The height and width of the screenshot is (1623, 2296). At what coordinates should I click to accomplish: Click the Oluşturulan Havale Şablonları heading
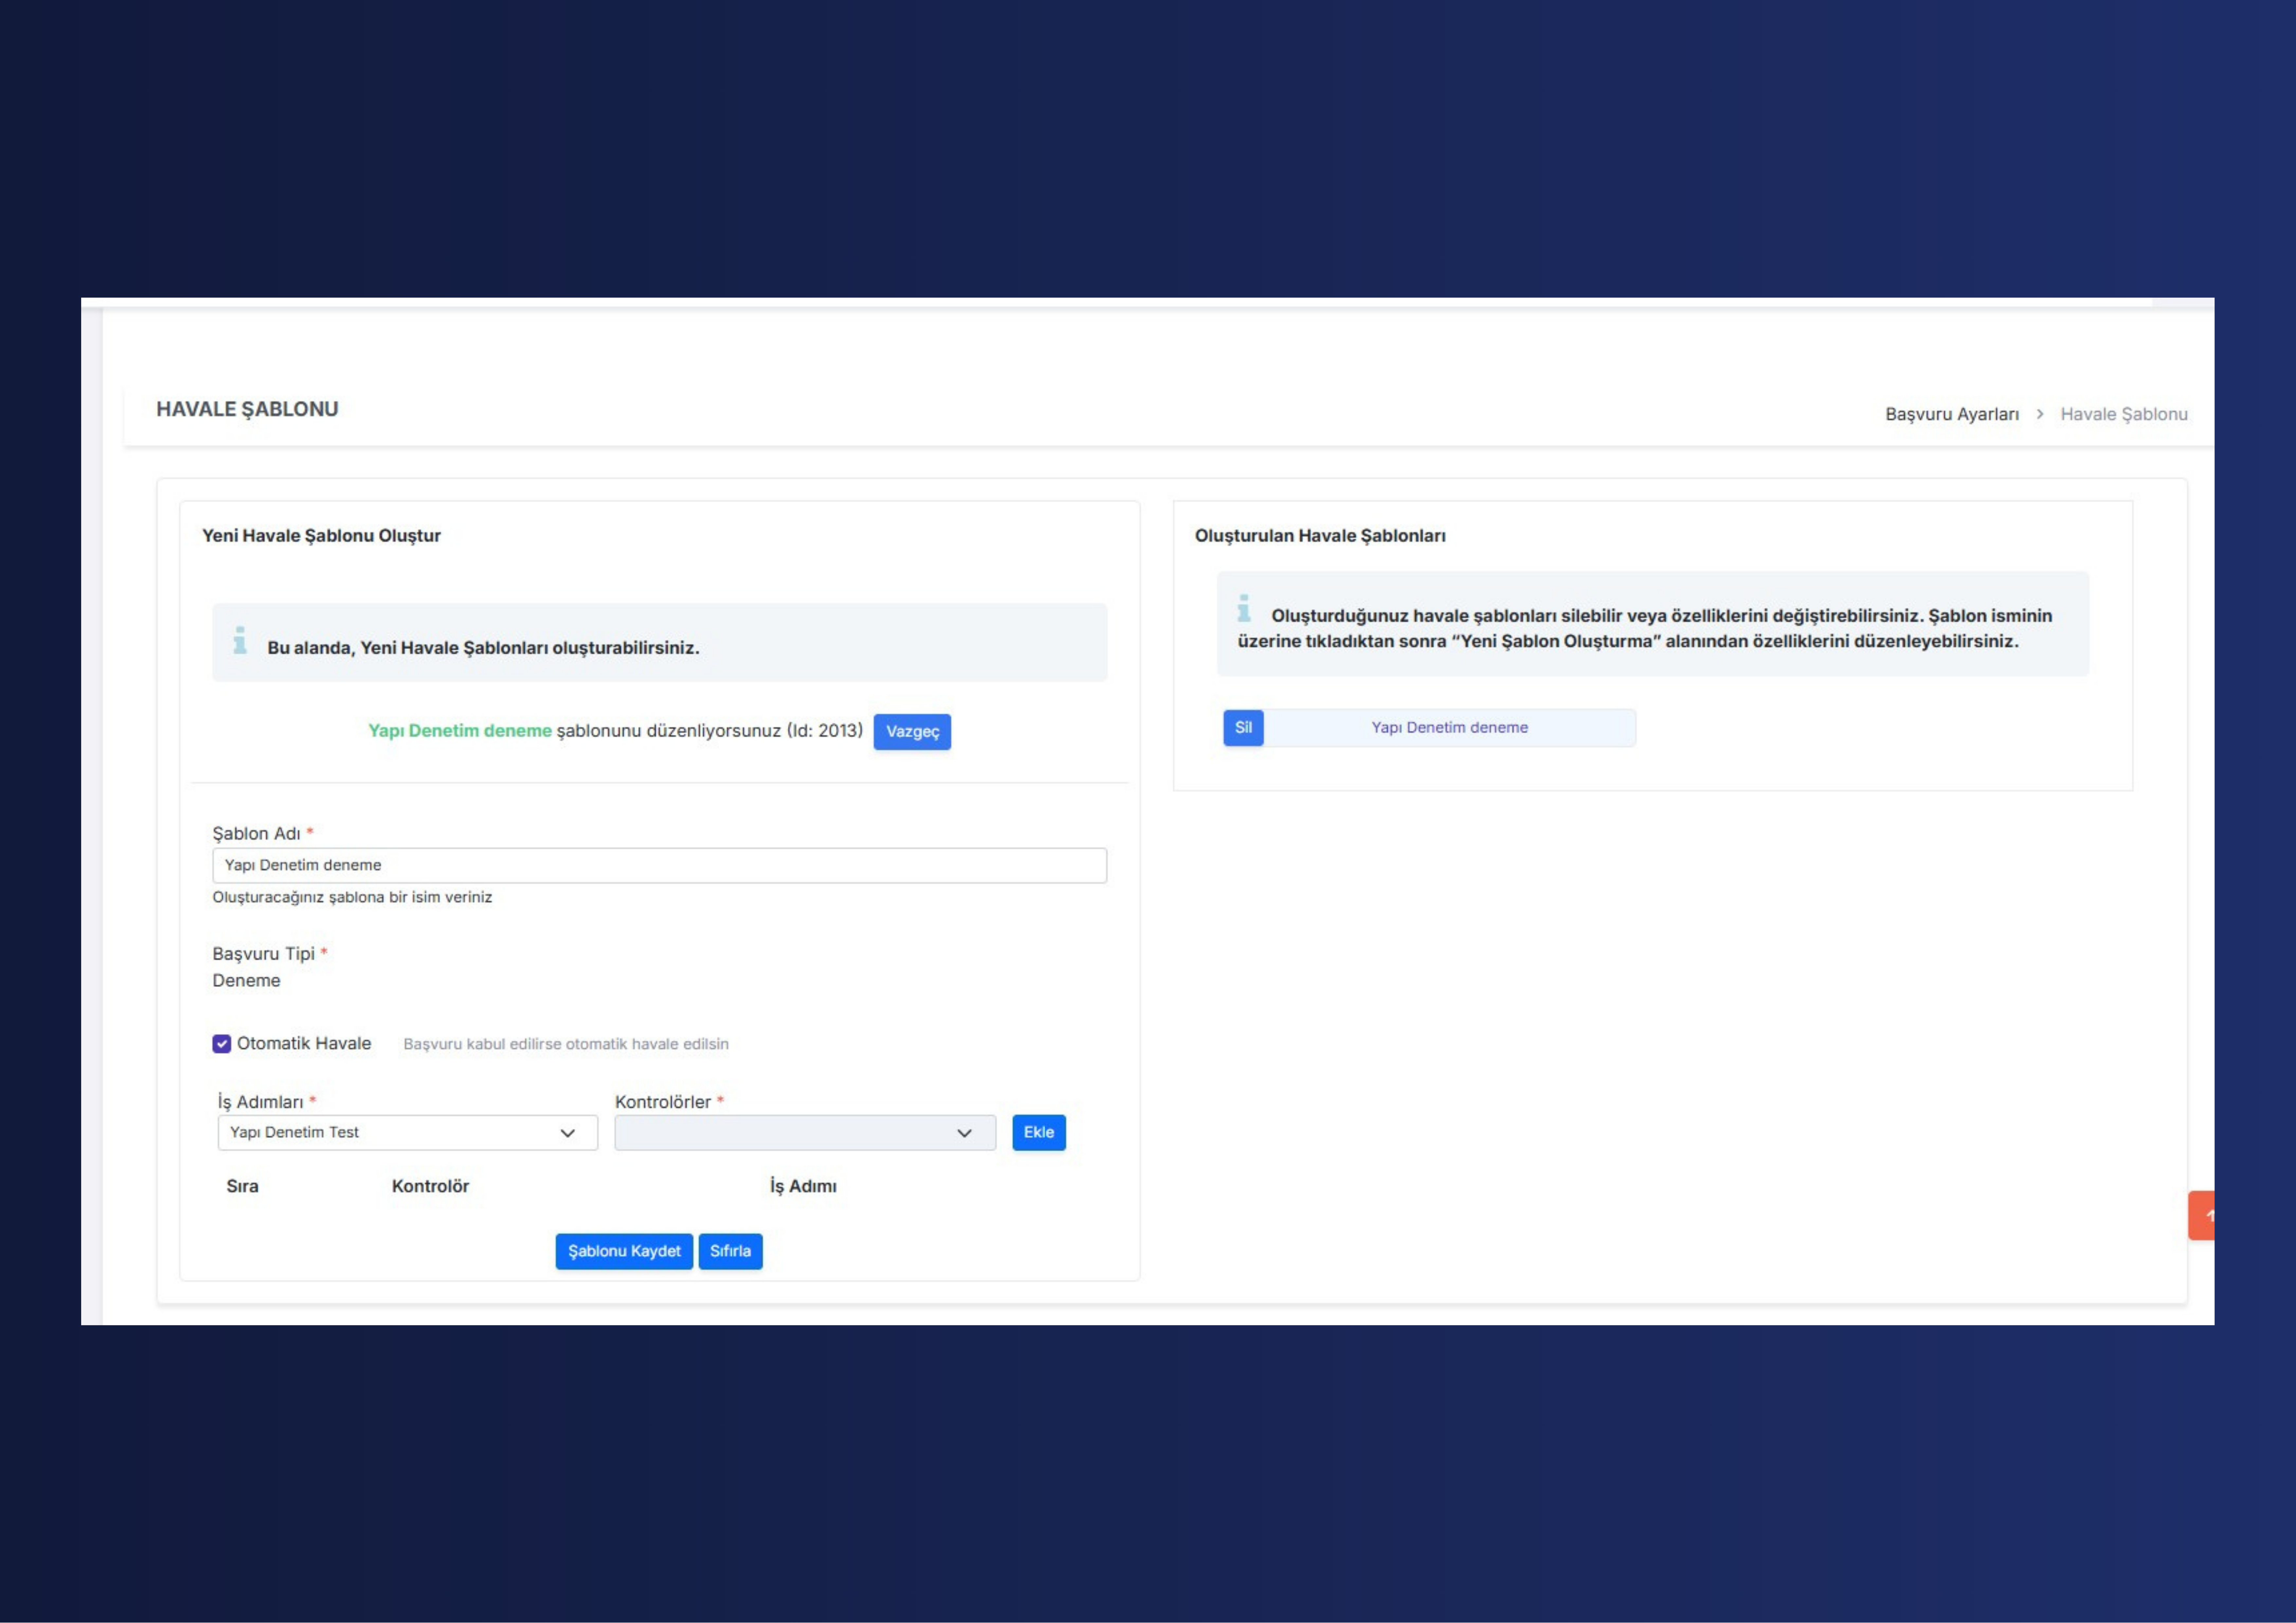(x=1320, y=536)
